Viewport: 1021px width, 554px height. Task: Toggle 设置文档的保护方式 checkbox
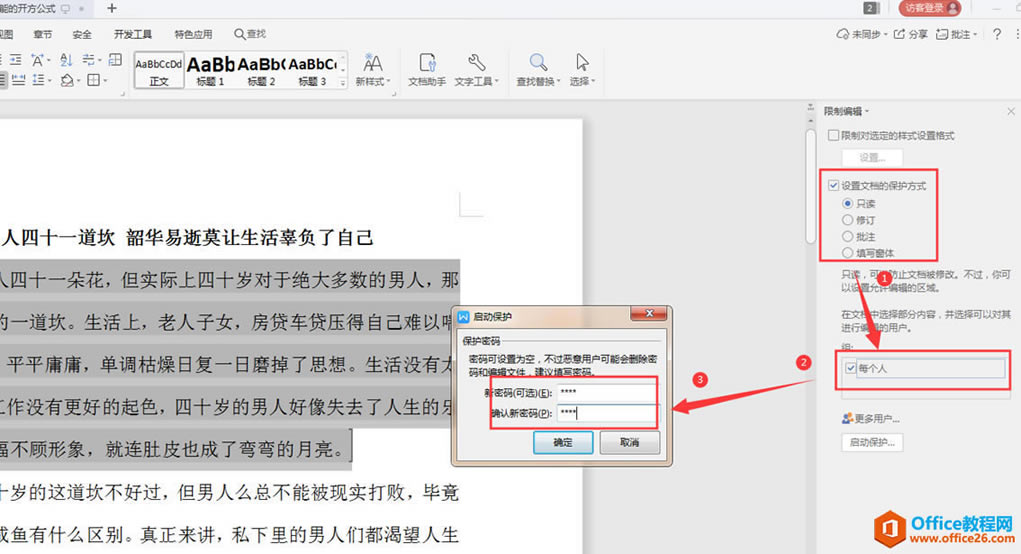point(833,186)
